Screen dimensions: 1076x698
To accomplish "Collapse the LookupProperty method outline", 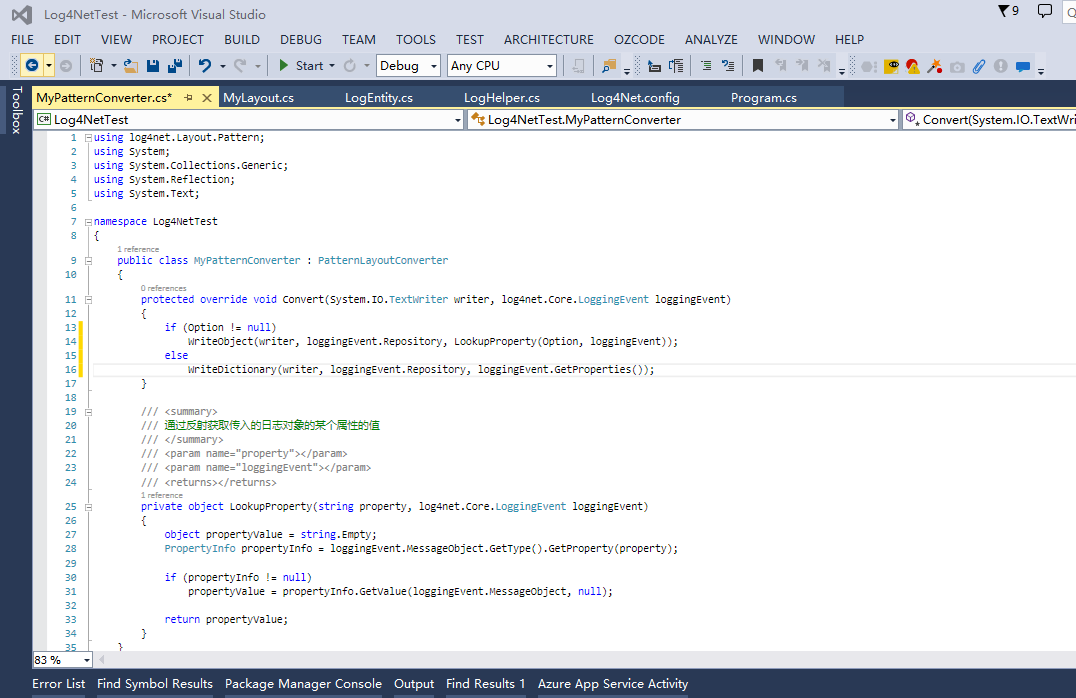I will pyautogui.click(x=88, y=507).
